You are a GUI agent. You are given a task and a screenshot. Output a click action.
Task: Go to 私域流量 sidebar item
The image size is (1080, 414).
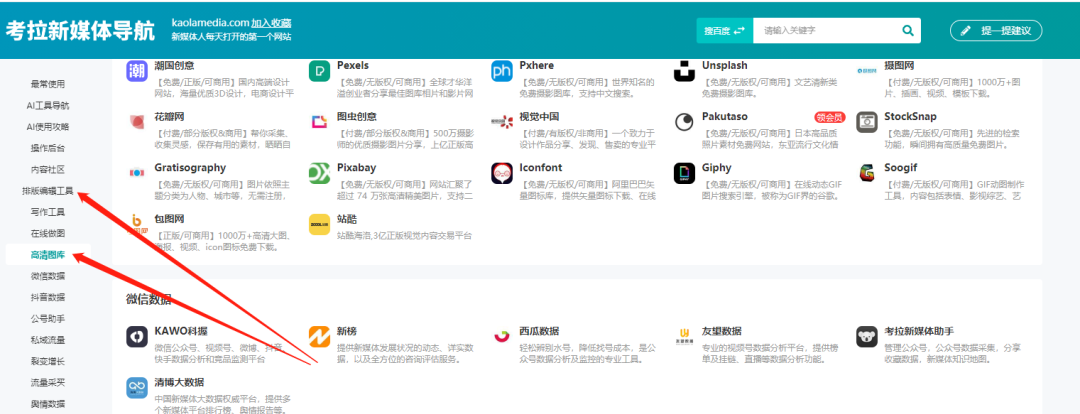click(x=48, y=340)
